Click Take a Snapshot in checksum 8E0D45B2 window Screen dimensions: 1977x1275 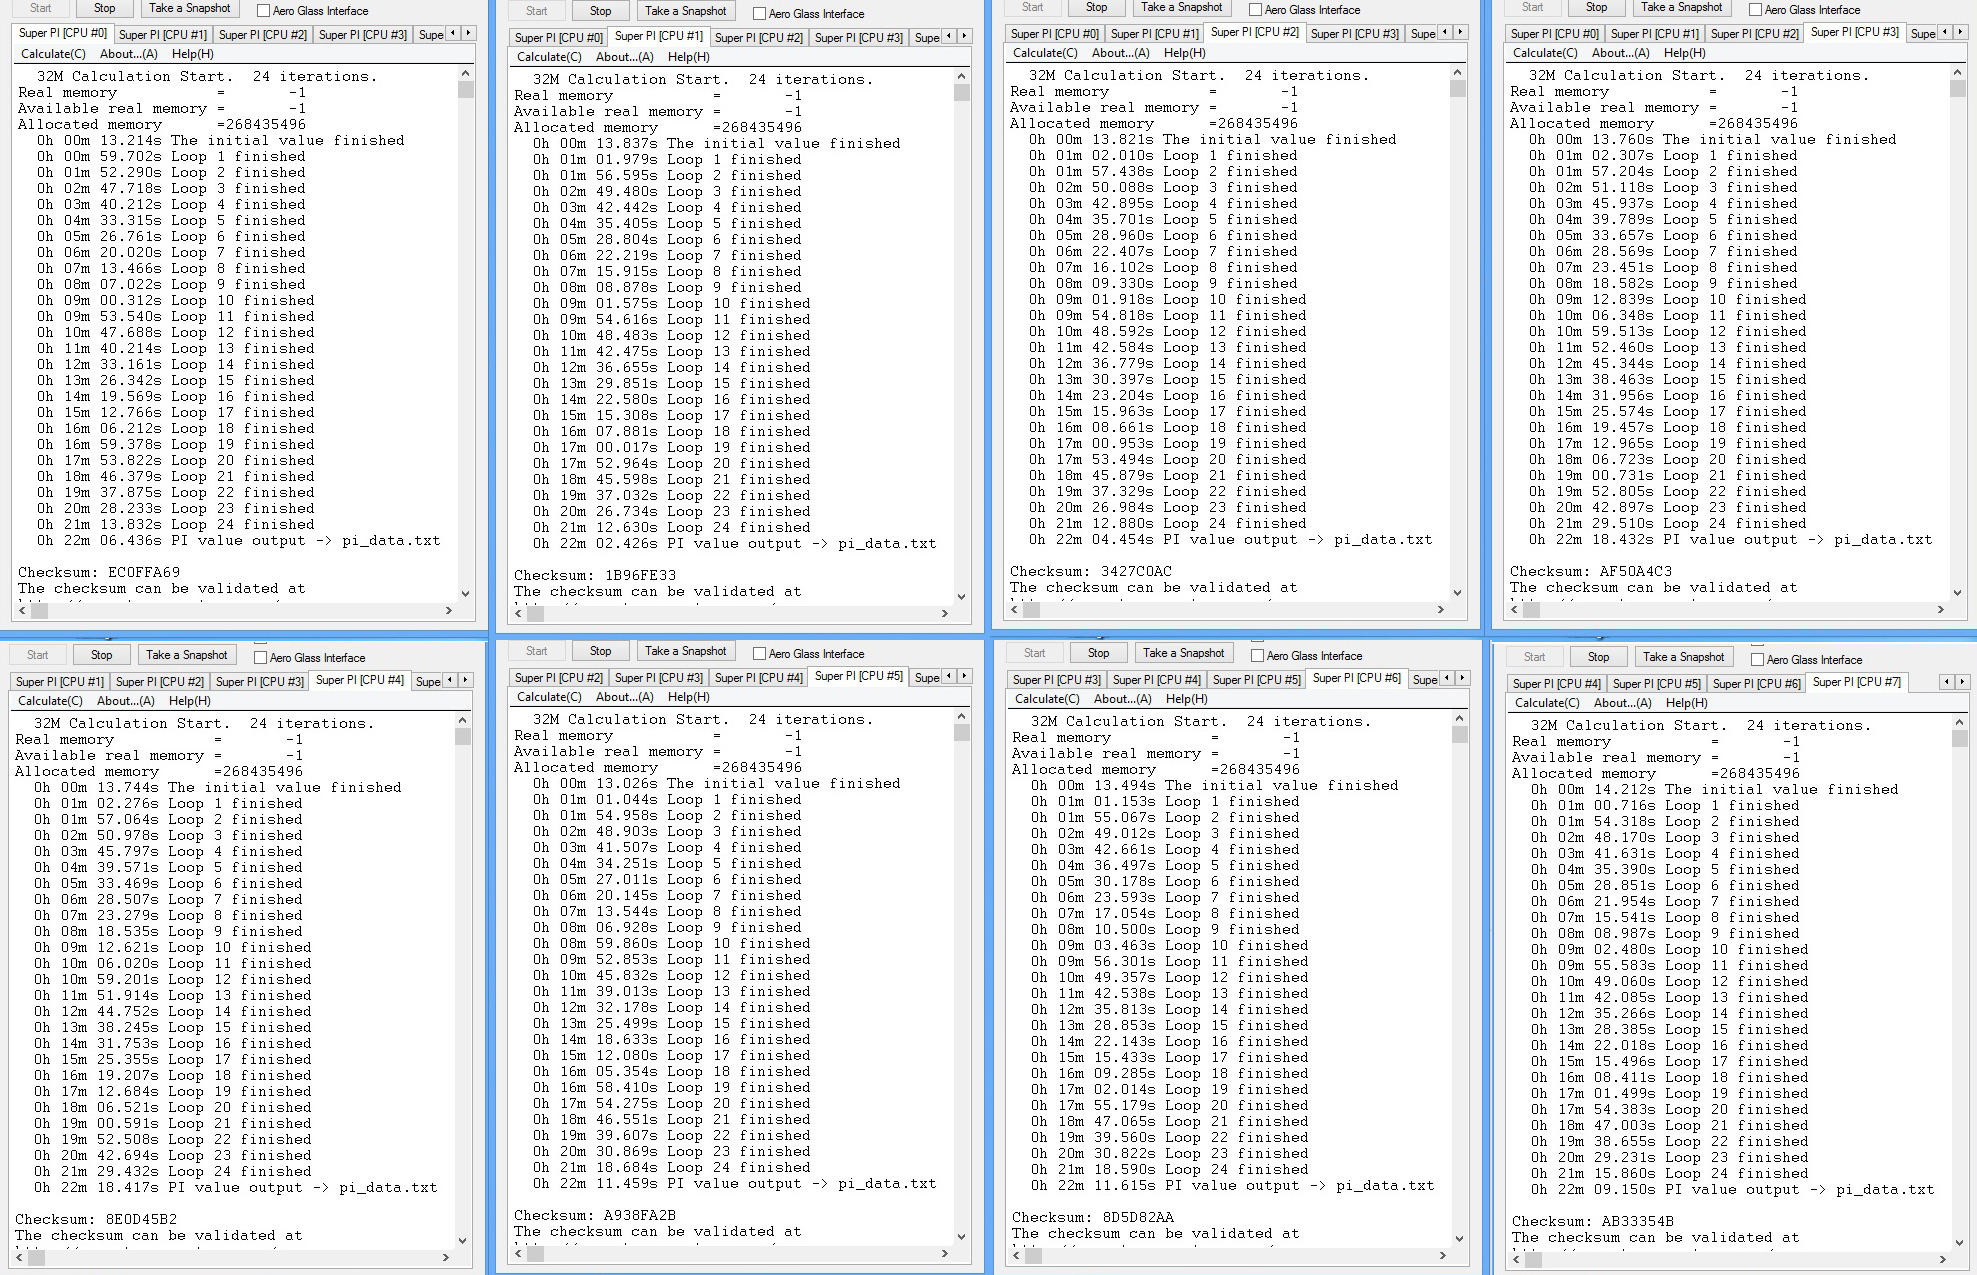186,655
